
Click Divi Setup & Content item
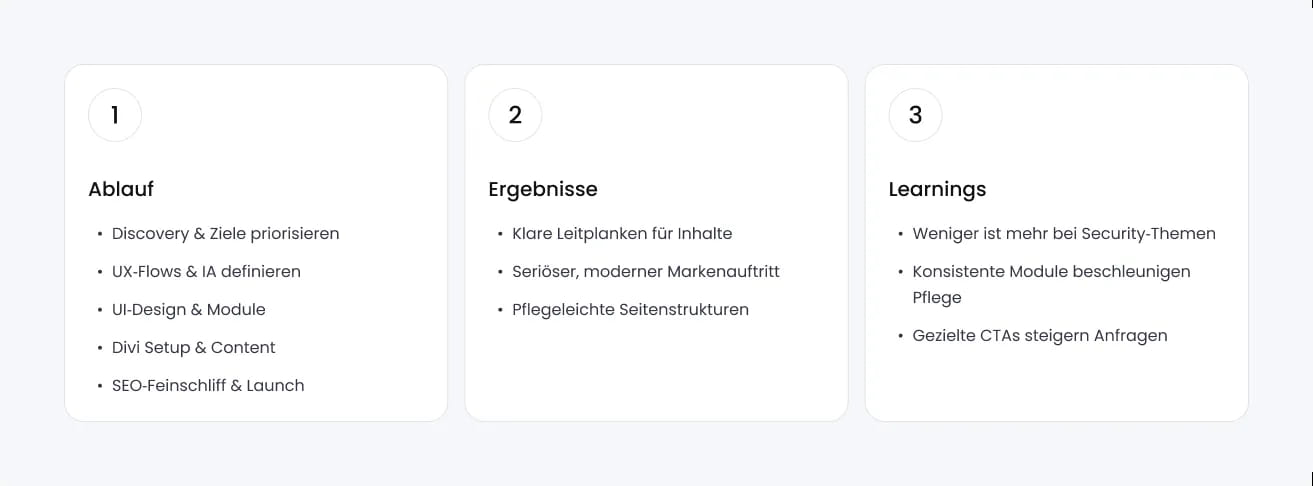193,348
